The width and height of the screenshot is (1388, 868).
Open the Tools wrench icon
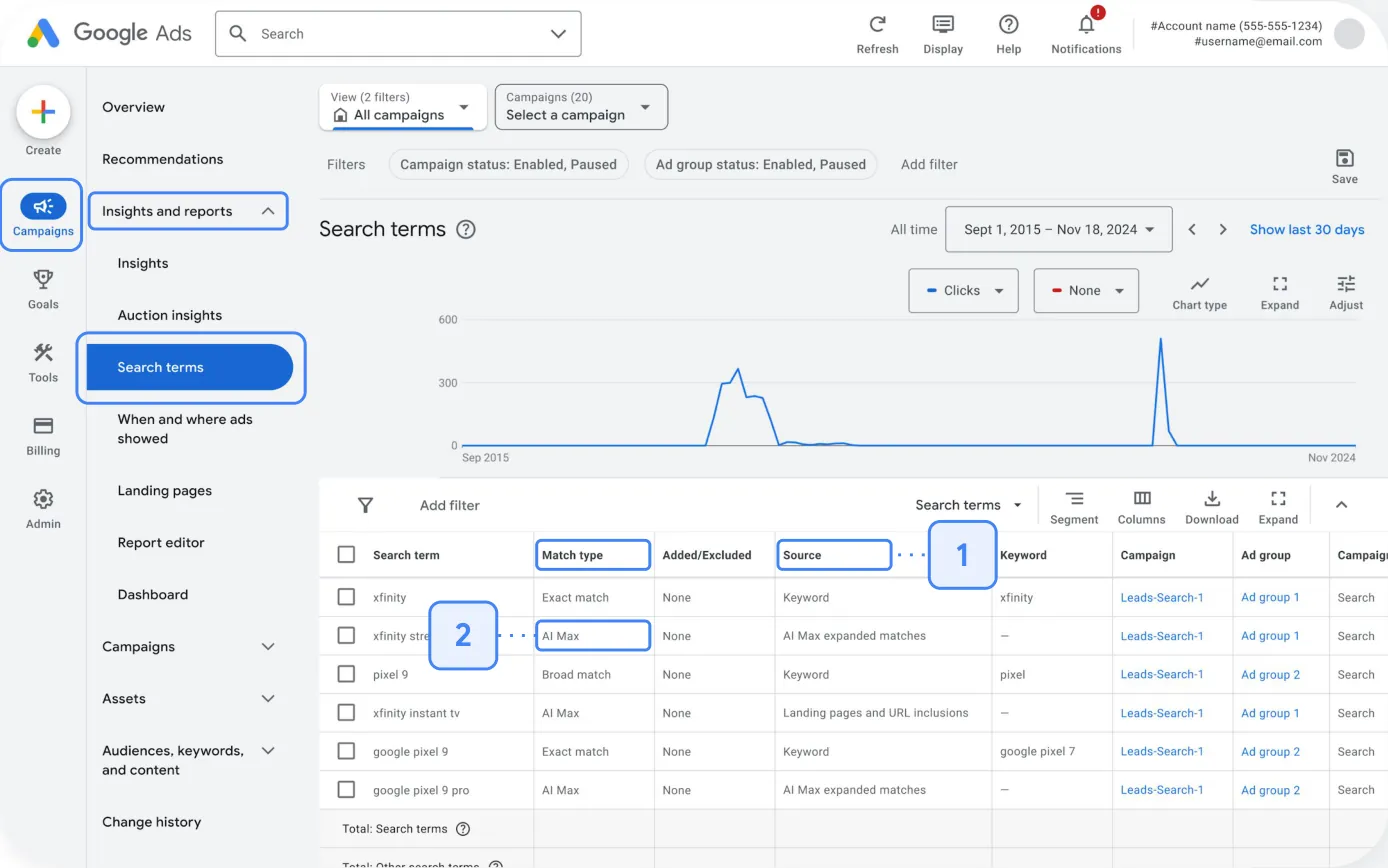pyautogui.click(x=43, y=352)
